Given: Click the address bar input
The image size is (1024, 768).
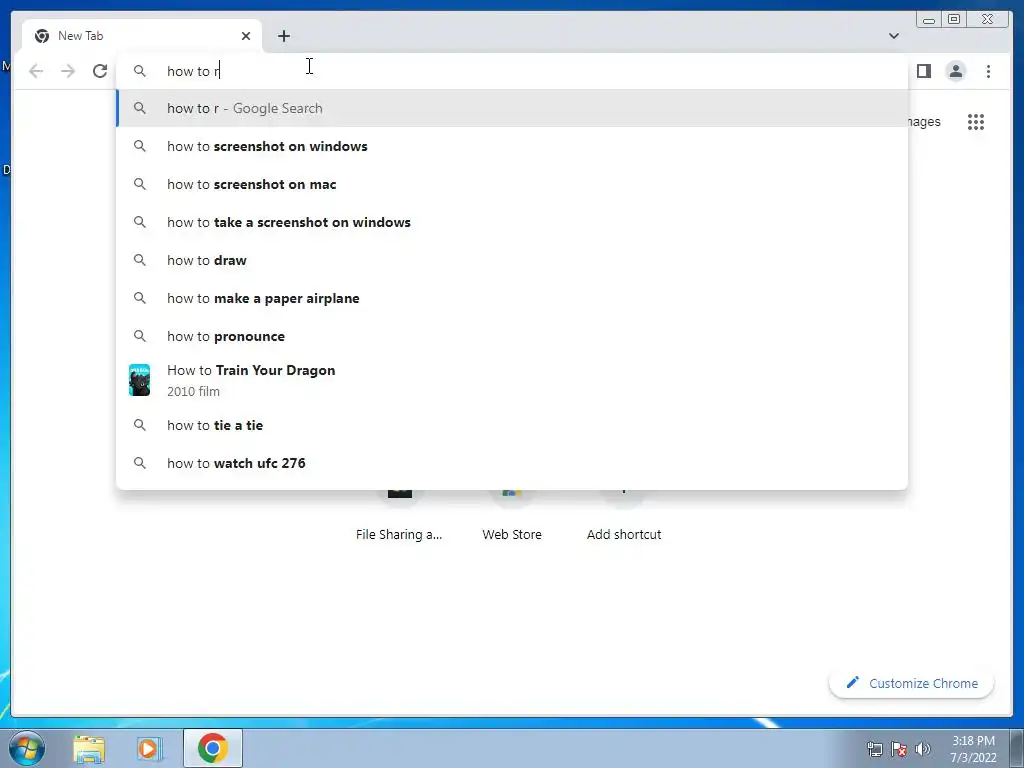Looking at the screenshot, I should coord(512,71).
